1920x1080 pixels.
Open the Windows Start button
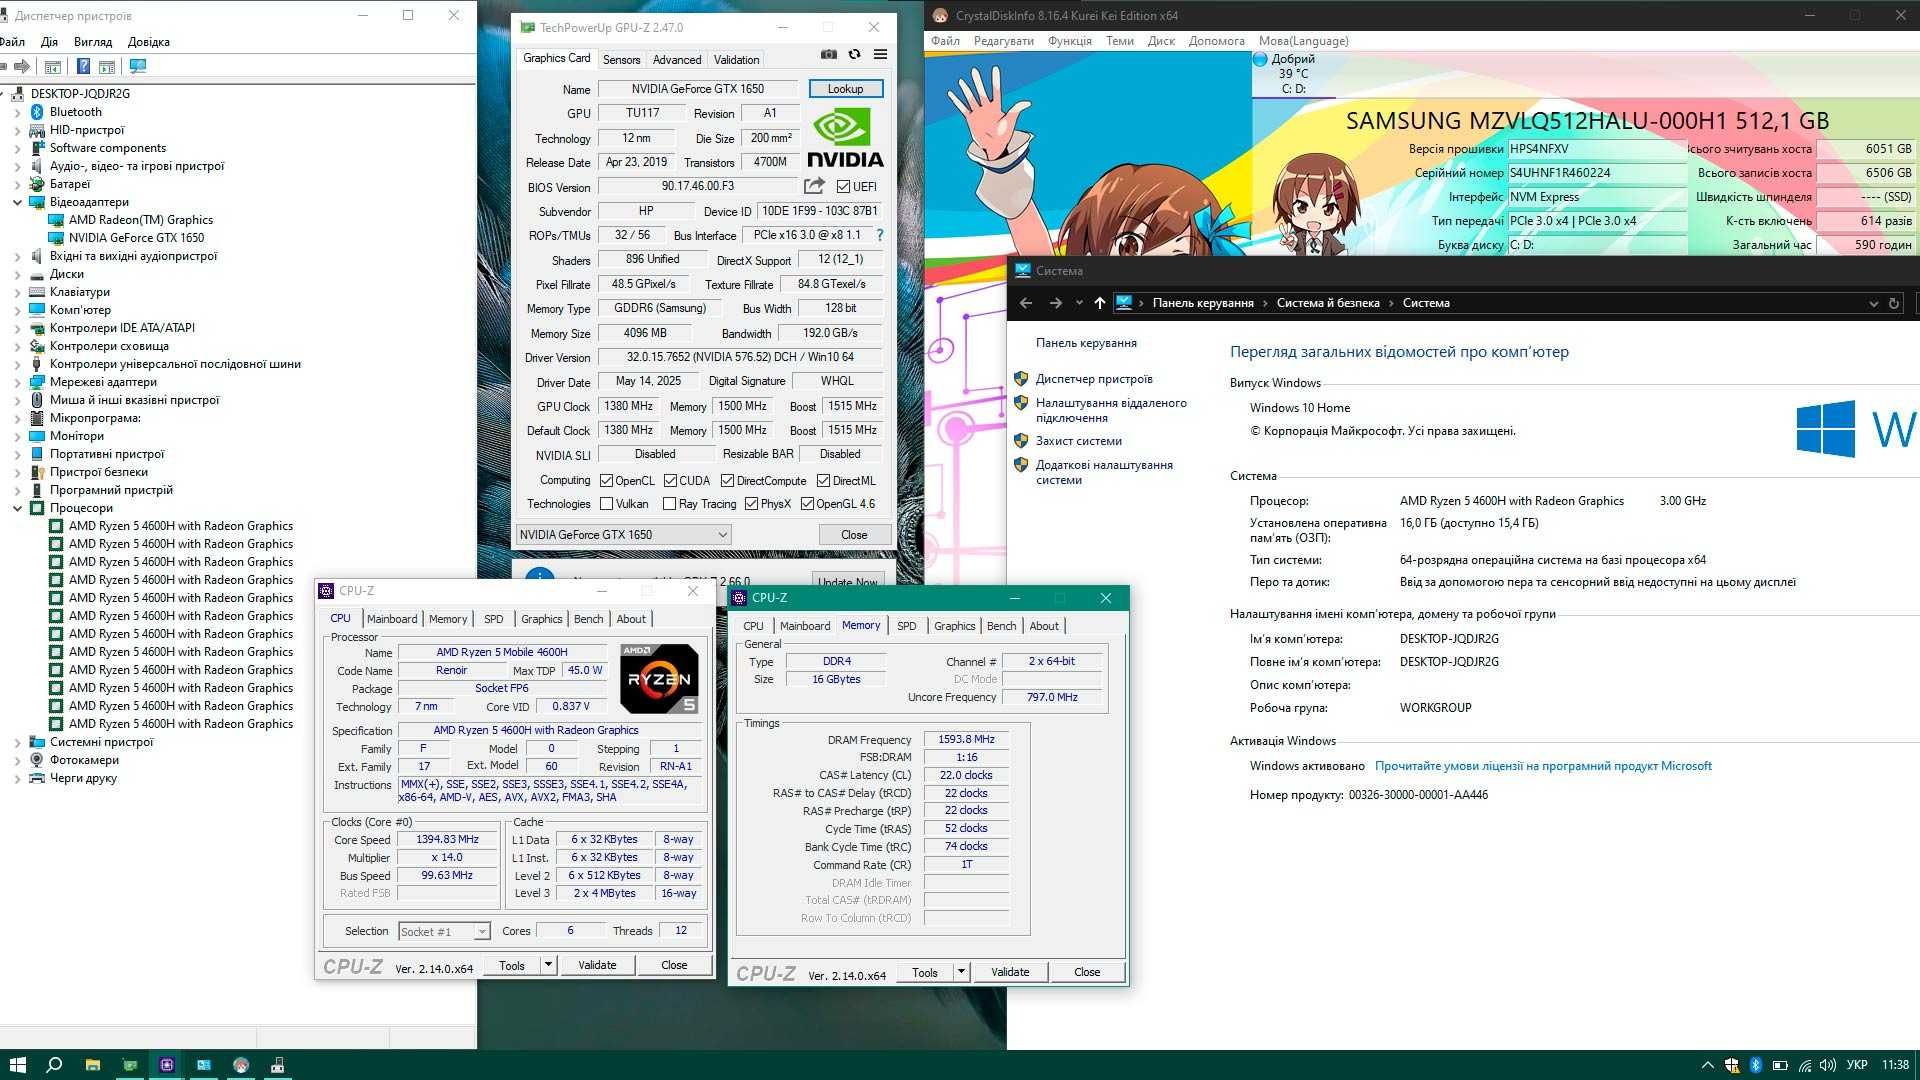coord(17,1065)
